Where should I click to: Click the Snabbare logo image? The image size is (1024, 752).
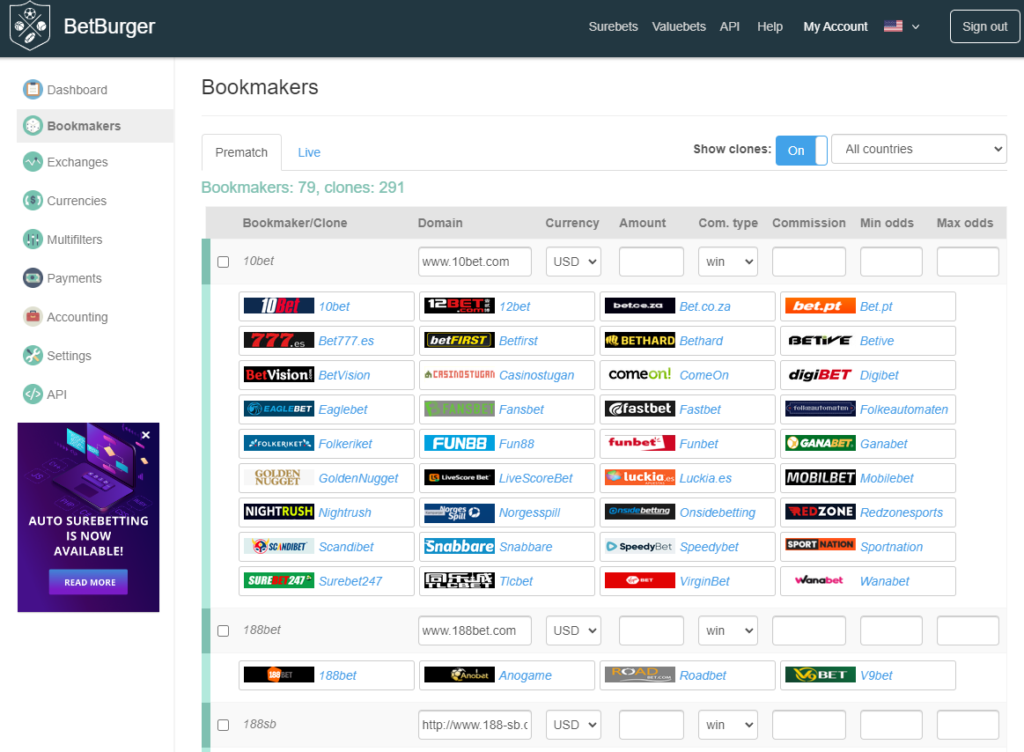click(459, 546)
